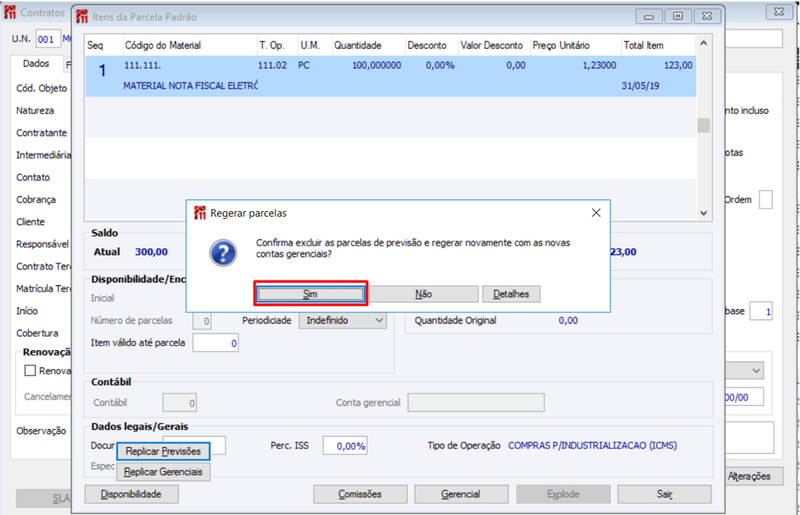Click the items grid scrollbar thumb
The height and width of the screenshot is (515, 800).
coord(704,125)
